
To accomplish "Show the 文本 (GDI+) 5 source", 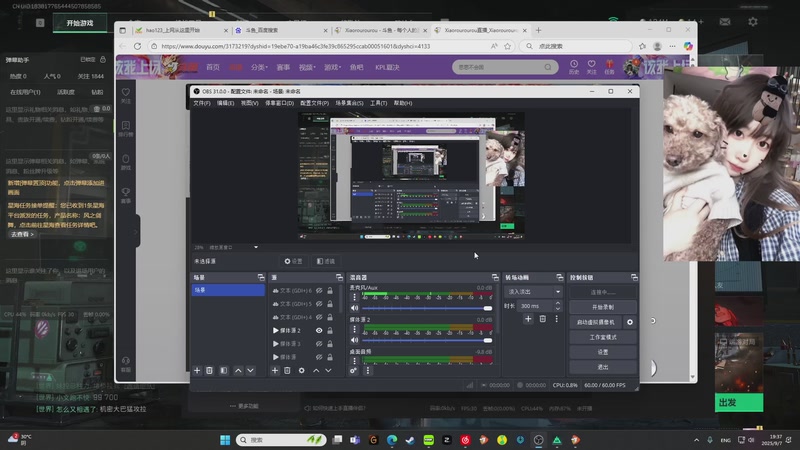I will tap(319, 304).
